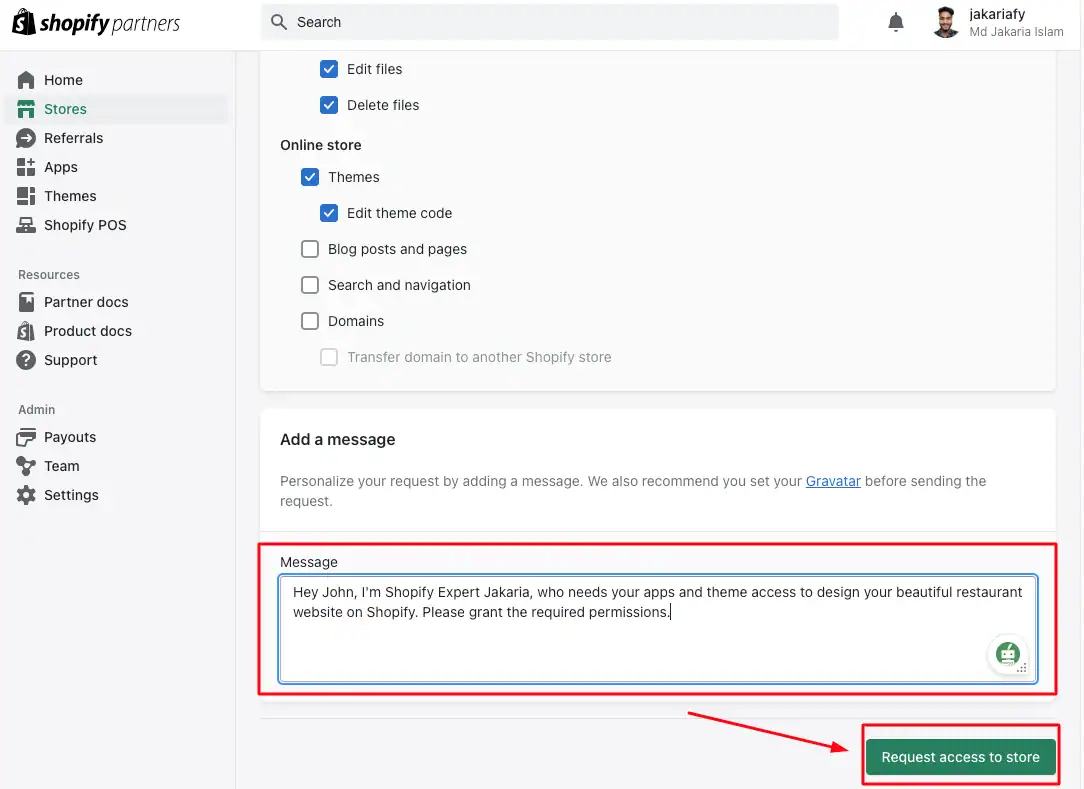Viewport: 1084px width, 789px height.
Task: Click the Product docs bag icon
Action: [x=26, y=331]
